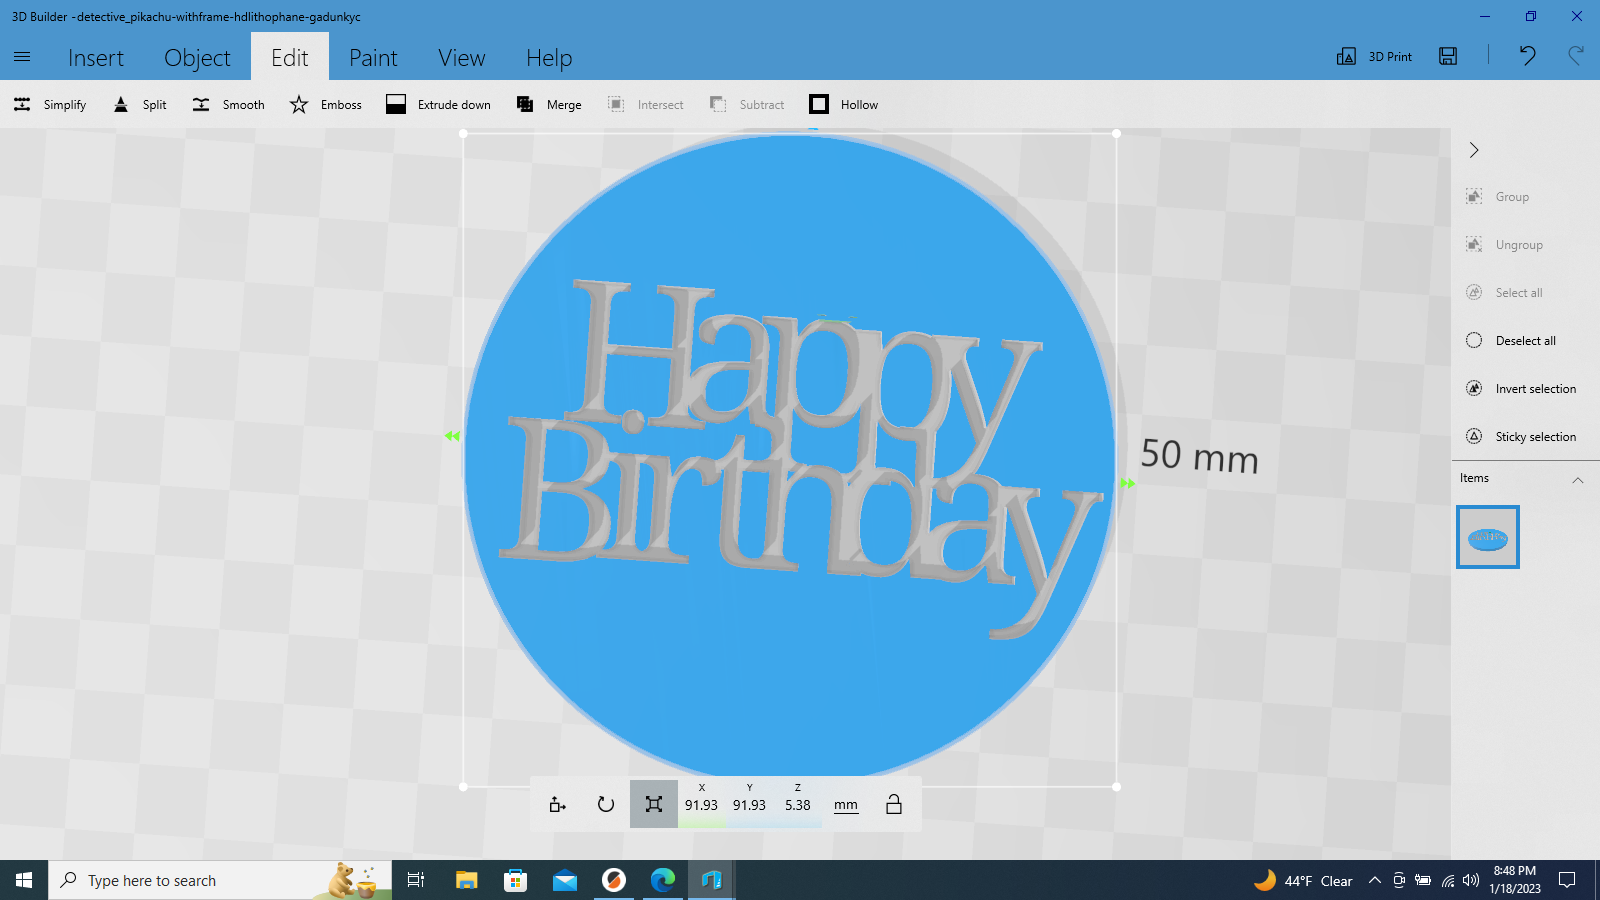Toggle Sticky selection

[x=1522, y=437]
